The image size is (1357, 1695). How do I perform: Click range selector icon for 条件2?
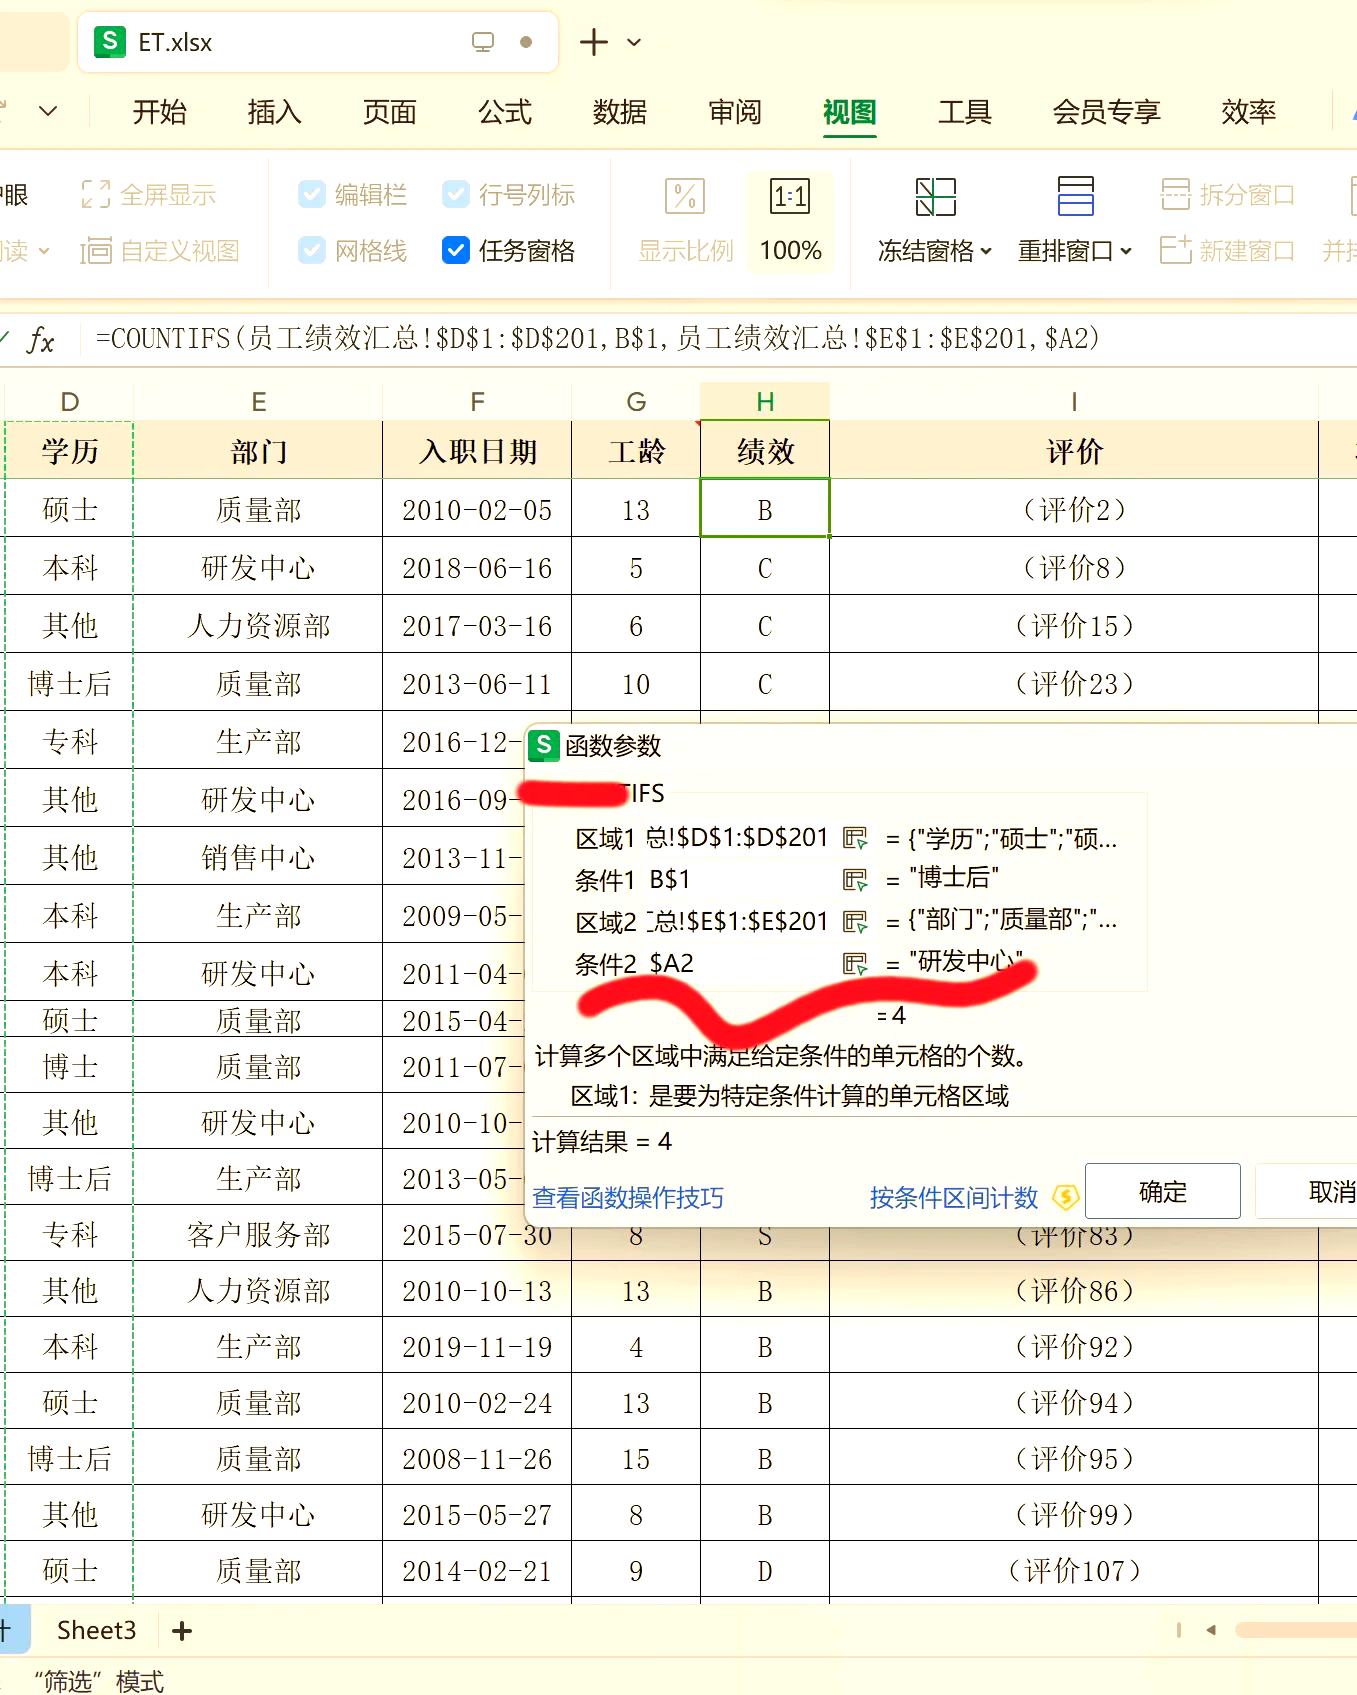855,964
